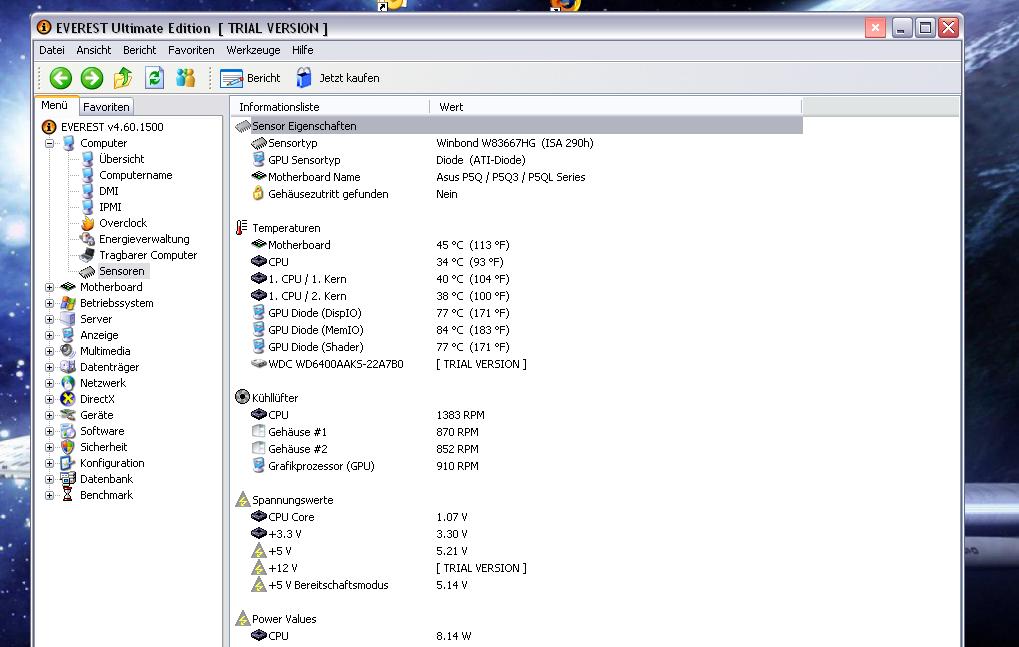The height and width of the screenshot is (647, 1019).
Task: Expand the Datenbank tree node
Action: [x=49, y=479]
